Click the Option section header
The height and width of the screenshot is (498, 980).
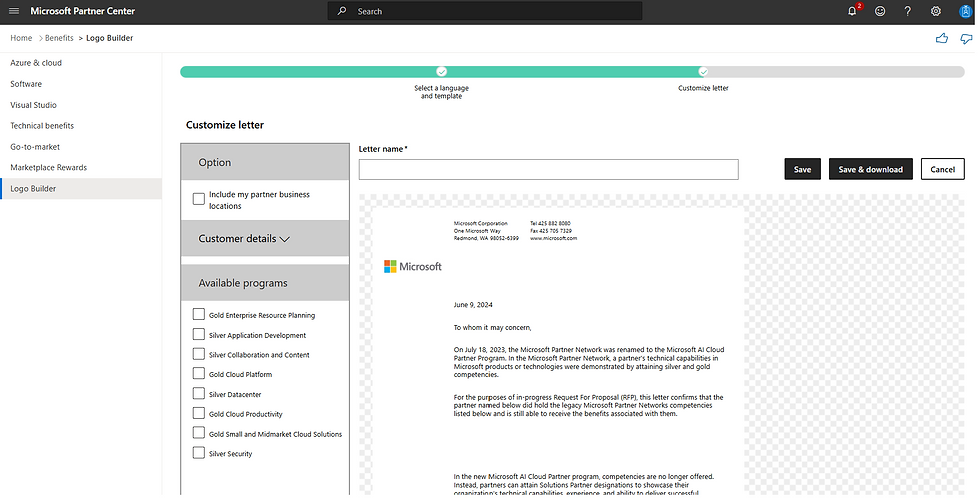[x=265, y=162]
